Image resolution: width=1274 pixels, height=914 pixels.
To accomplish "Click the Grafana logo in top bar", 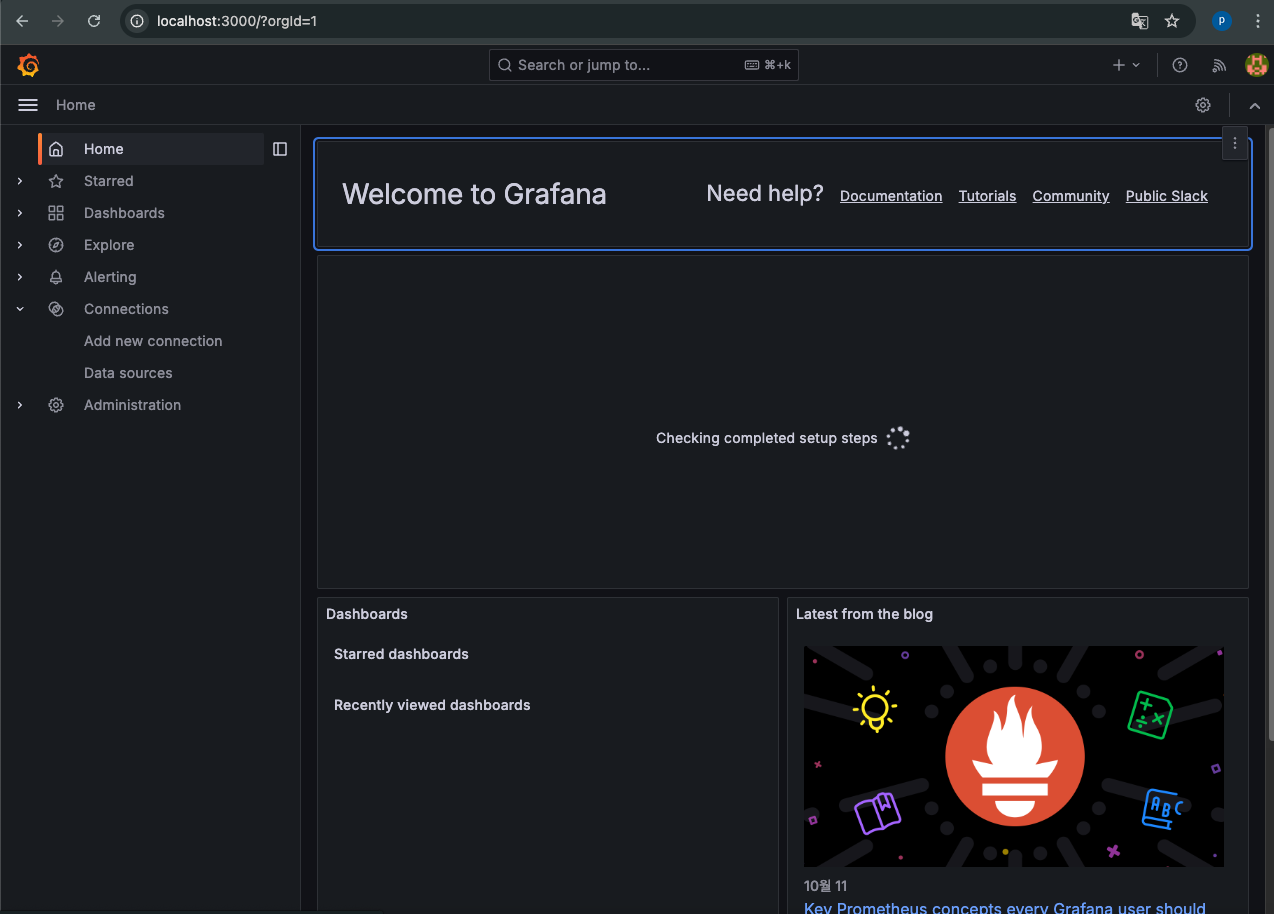I will coord(28,65).
